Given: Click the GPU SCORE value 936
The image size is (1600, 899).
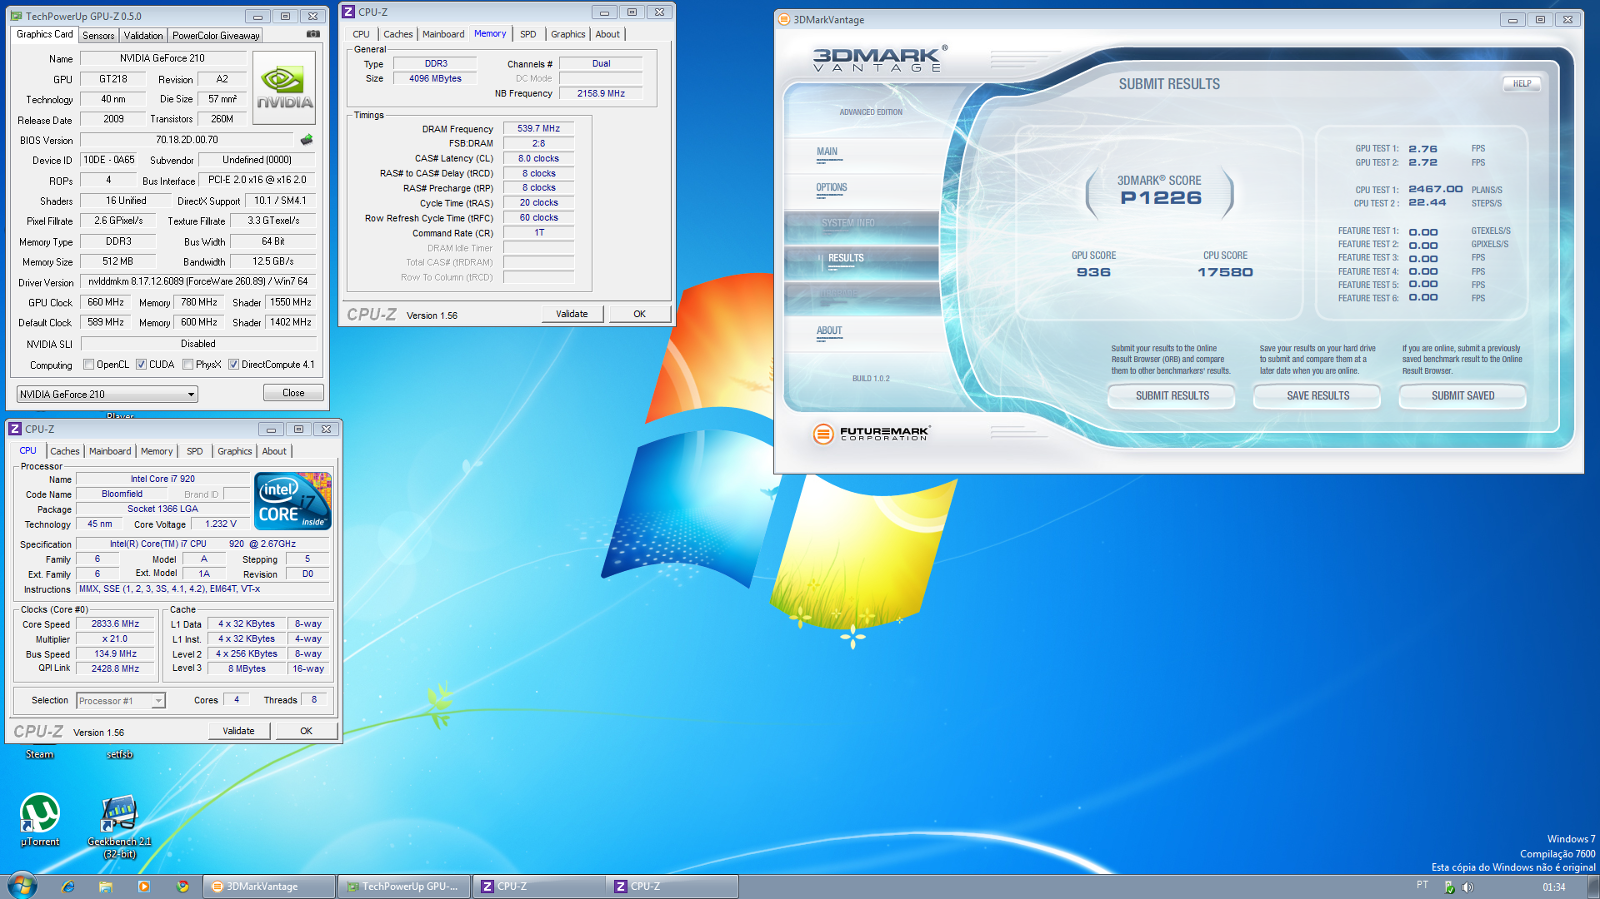Looking at the screenshot, I should click(x=1093, y=272).
